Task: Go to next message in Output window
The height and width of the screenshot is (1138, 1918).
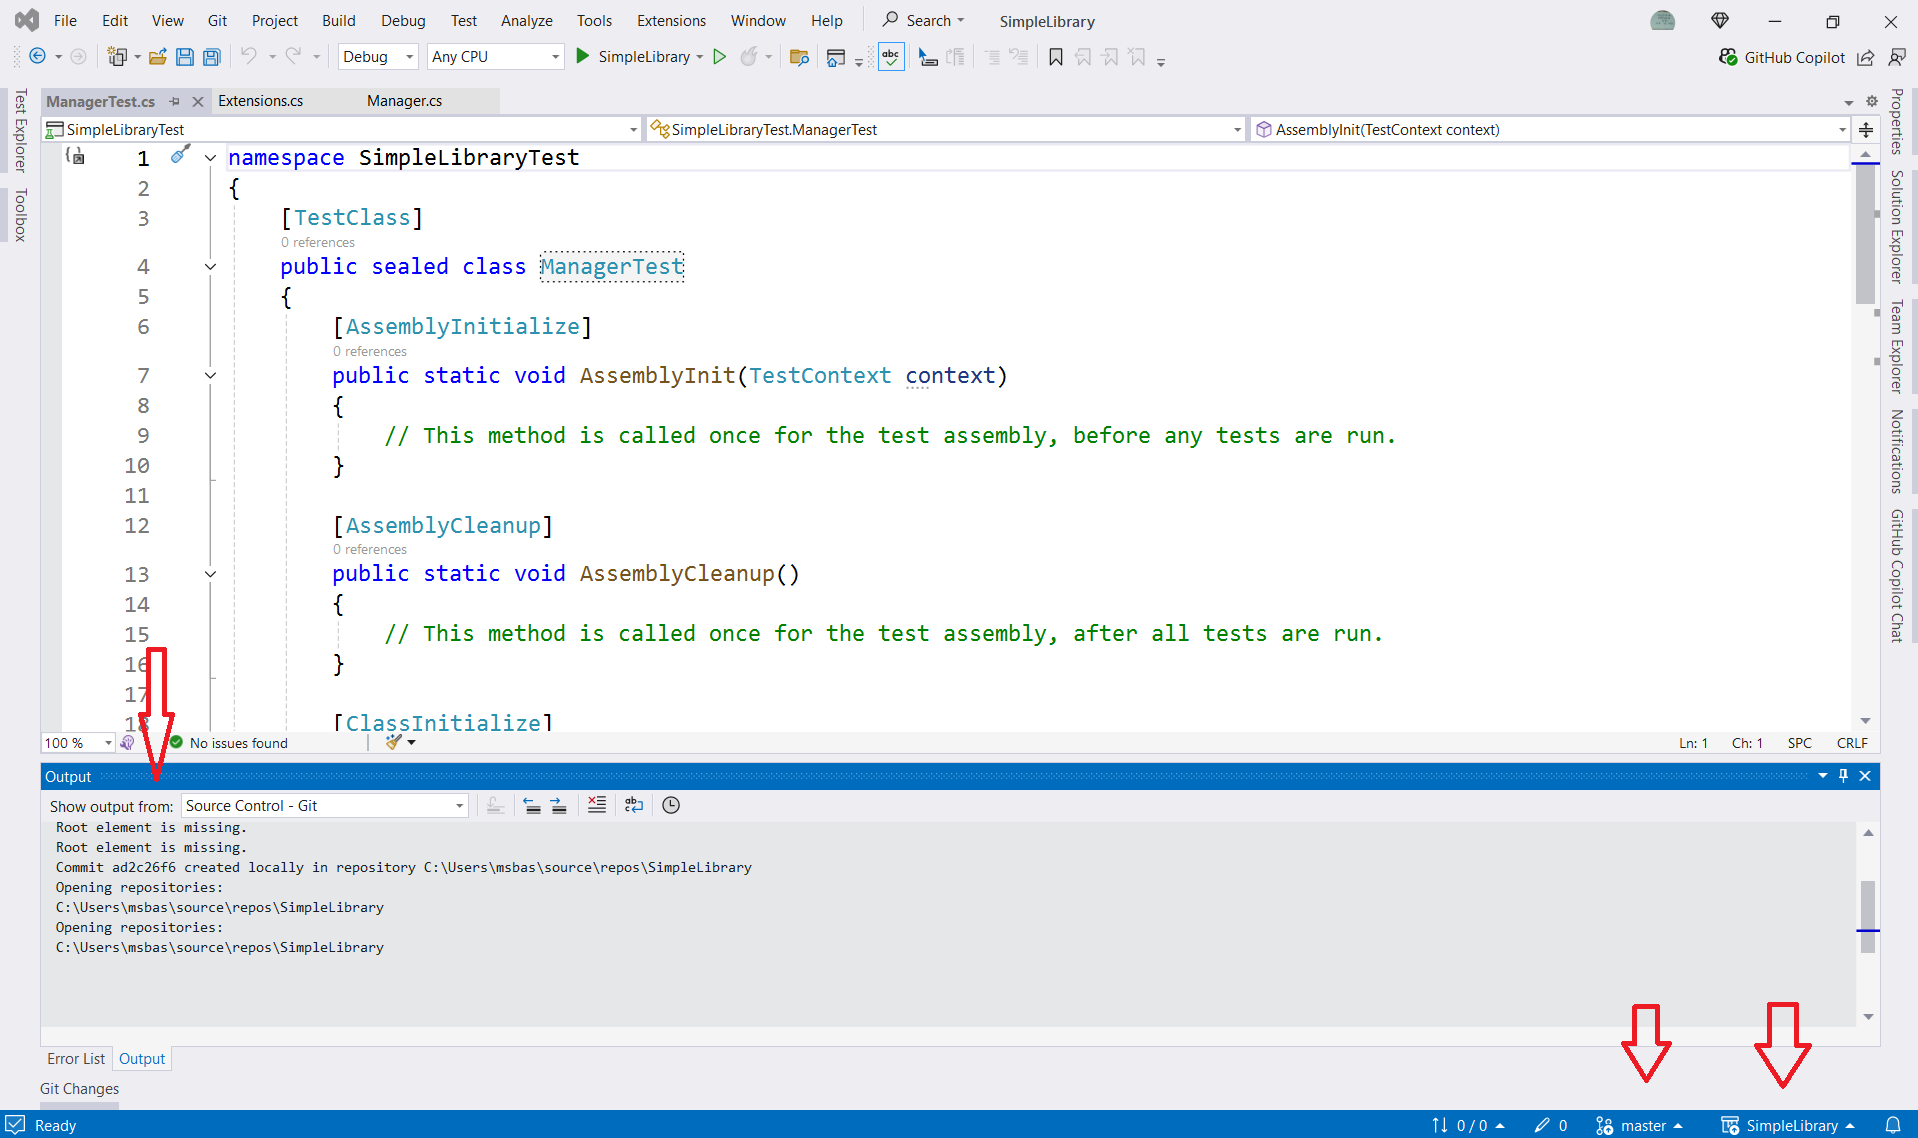Action: 559,805
